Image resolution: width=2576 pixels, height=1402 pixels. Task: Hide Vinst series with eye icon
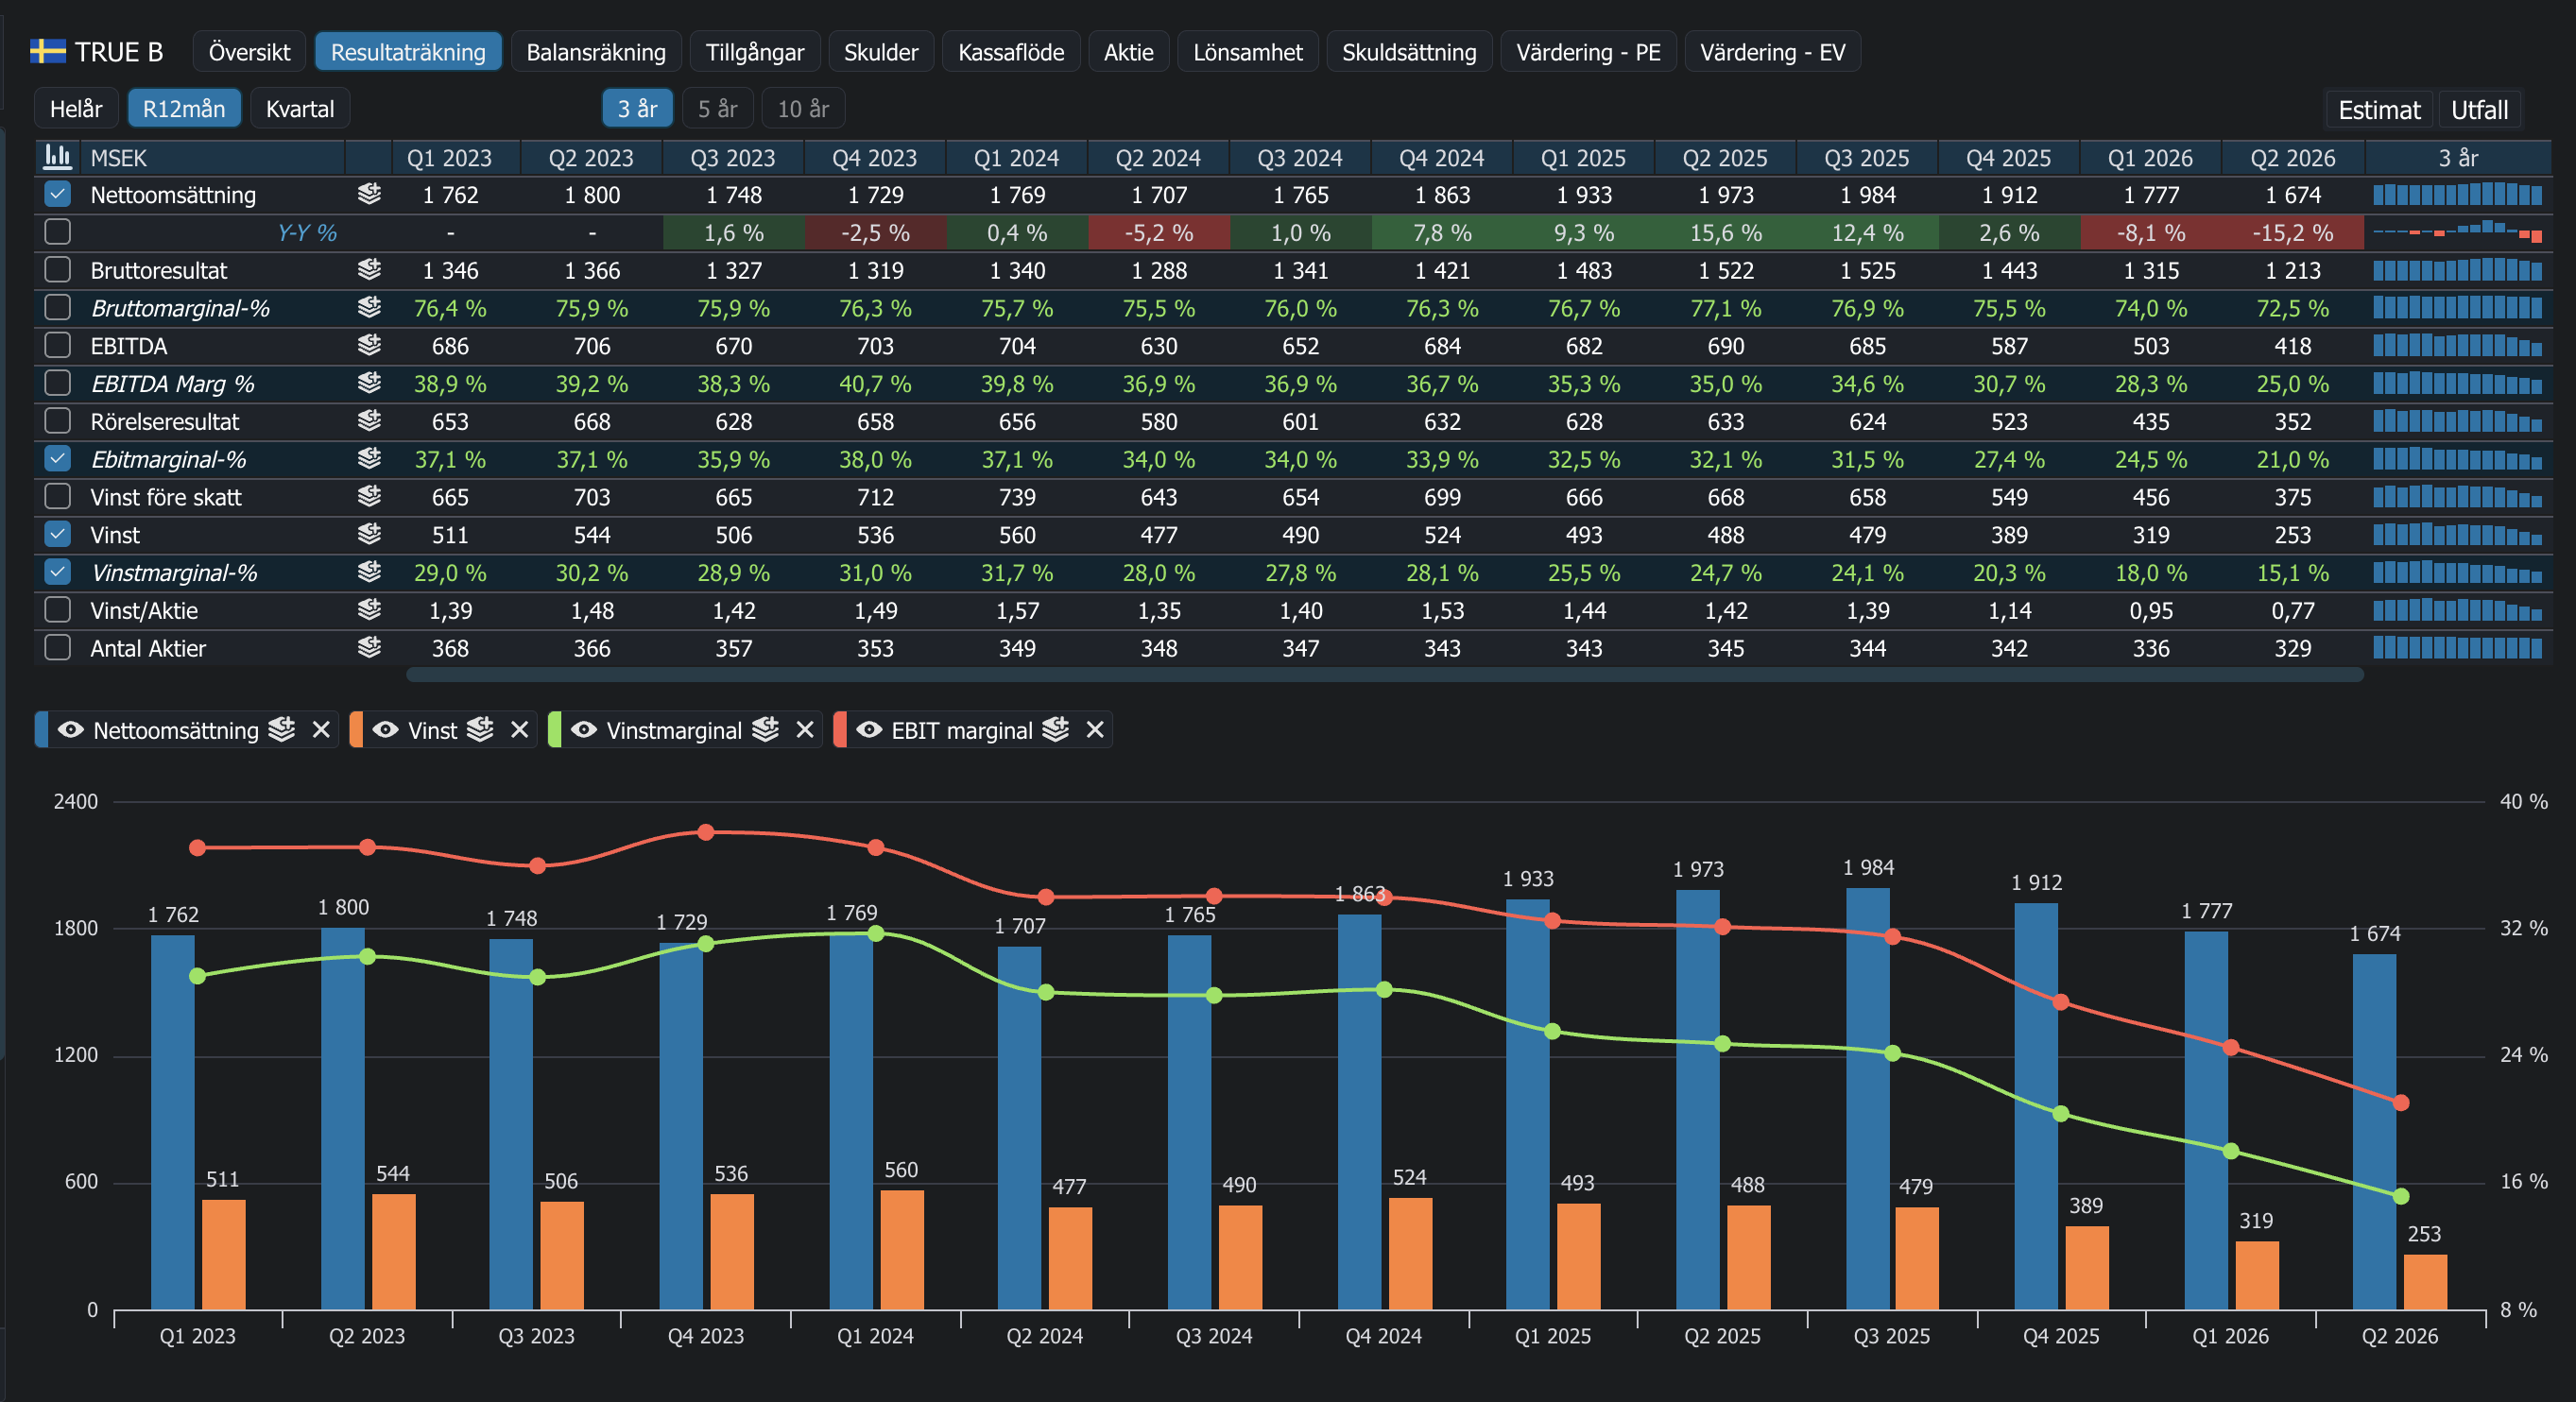pos(385,730)
